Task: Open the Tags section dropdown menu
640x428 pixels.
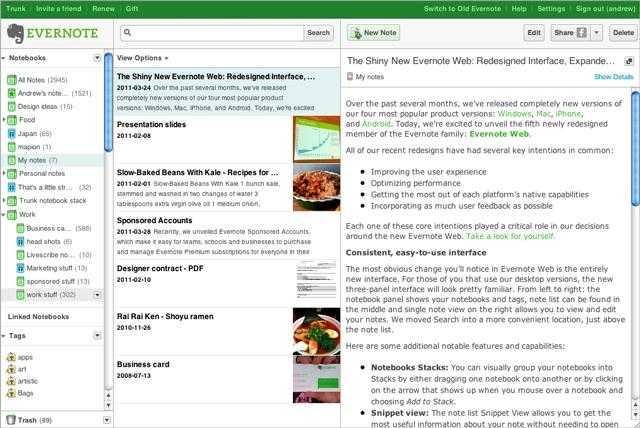Action: [97, 336]
